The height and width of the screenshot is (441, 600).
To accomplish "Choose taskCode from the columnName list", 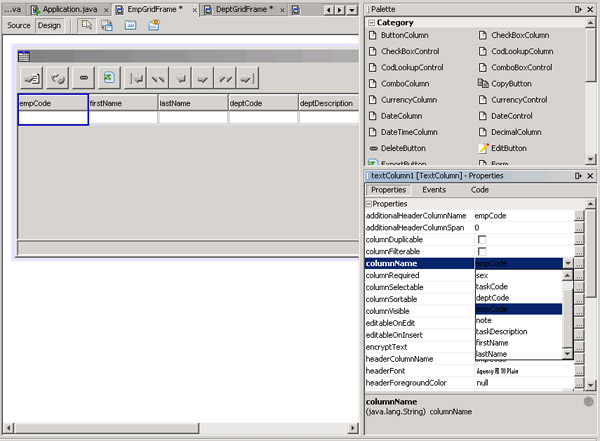I will pyautogui.click(x=492, y=286).
